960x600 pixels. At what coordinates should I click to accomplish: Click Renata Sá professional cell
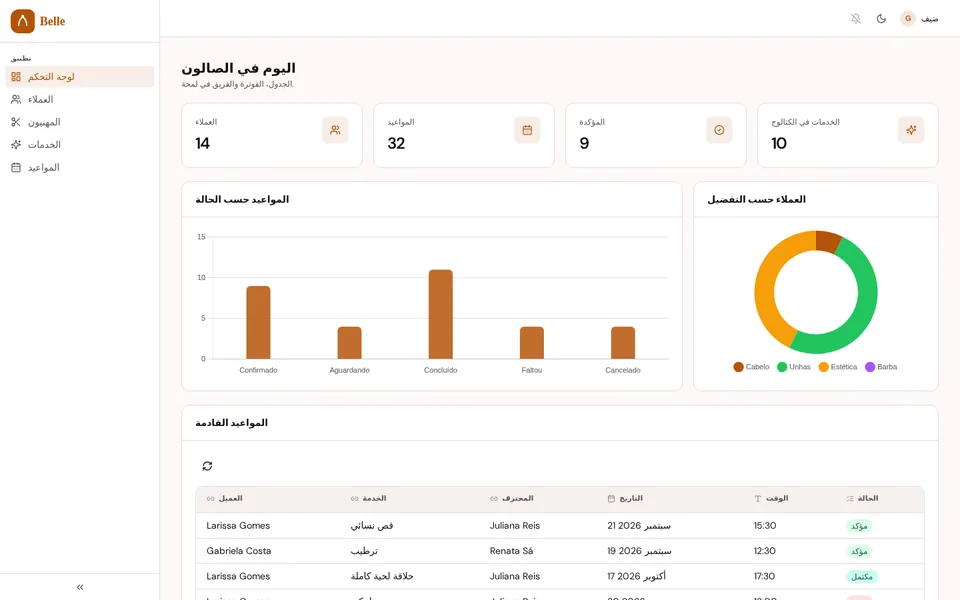pos(511,551)
